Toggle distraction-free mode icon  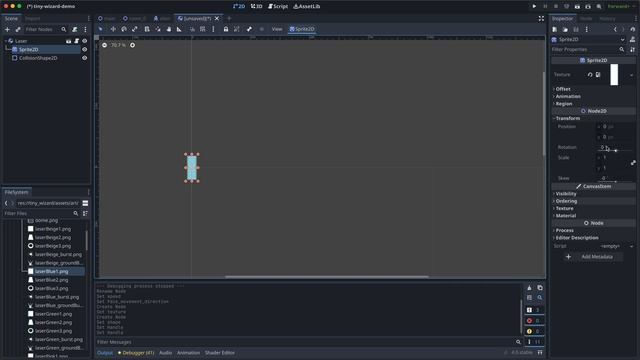[541, 18]
